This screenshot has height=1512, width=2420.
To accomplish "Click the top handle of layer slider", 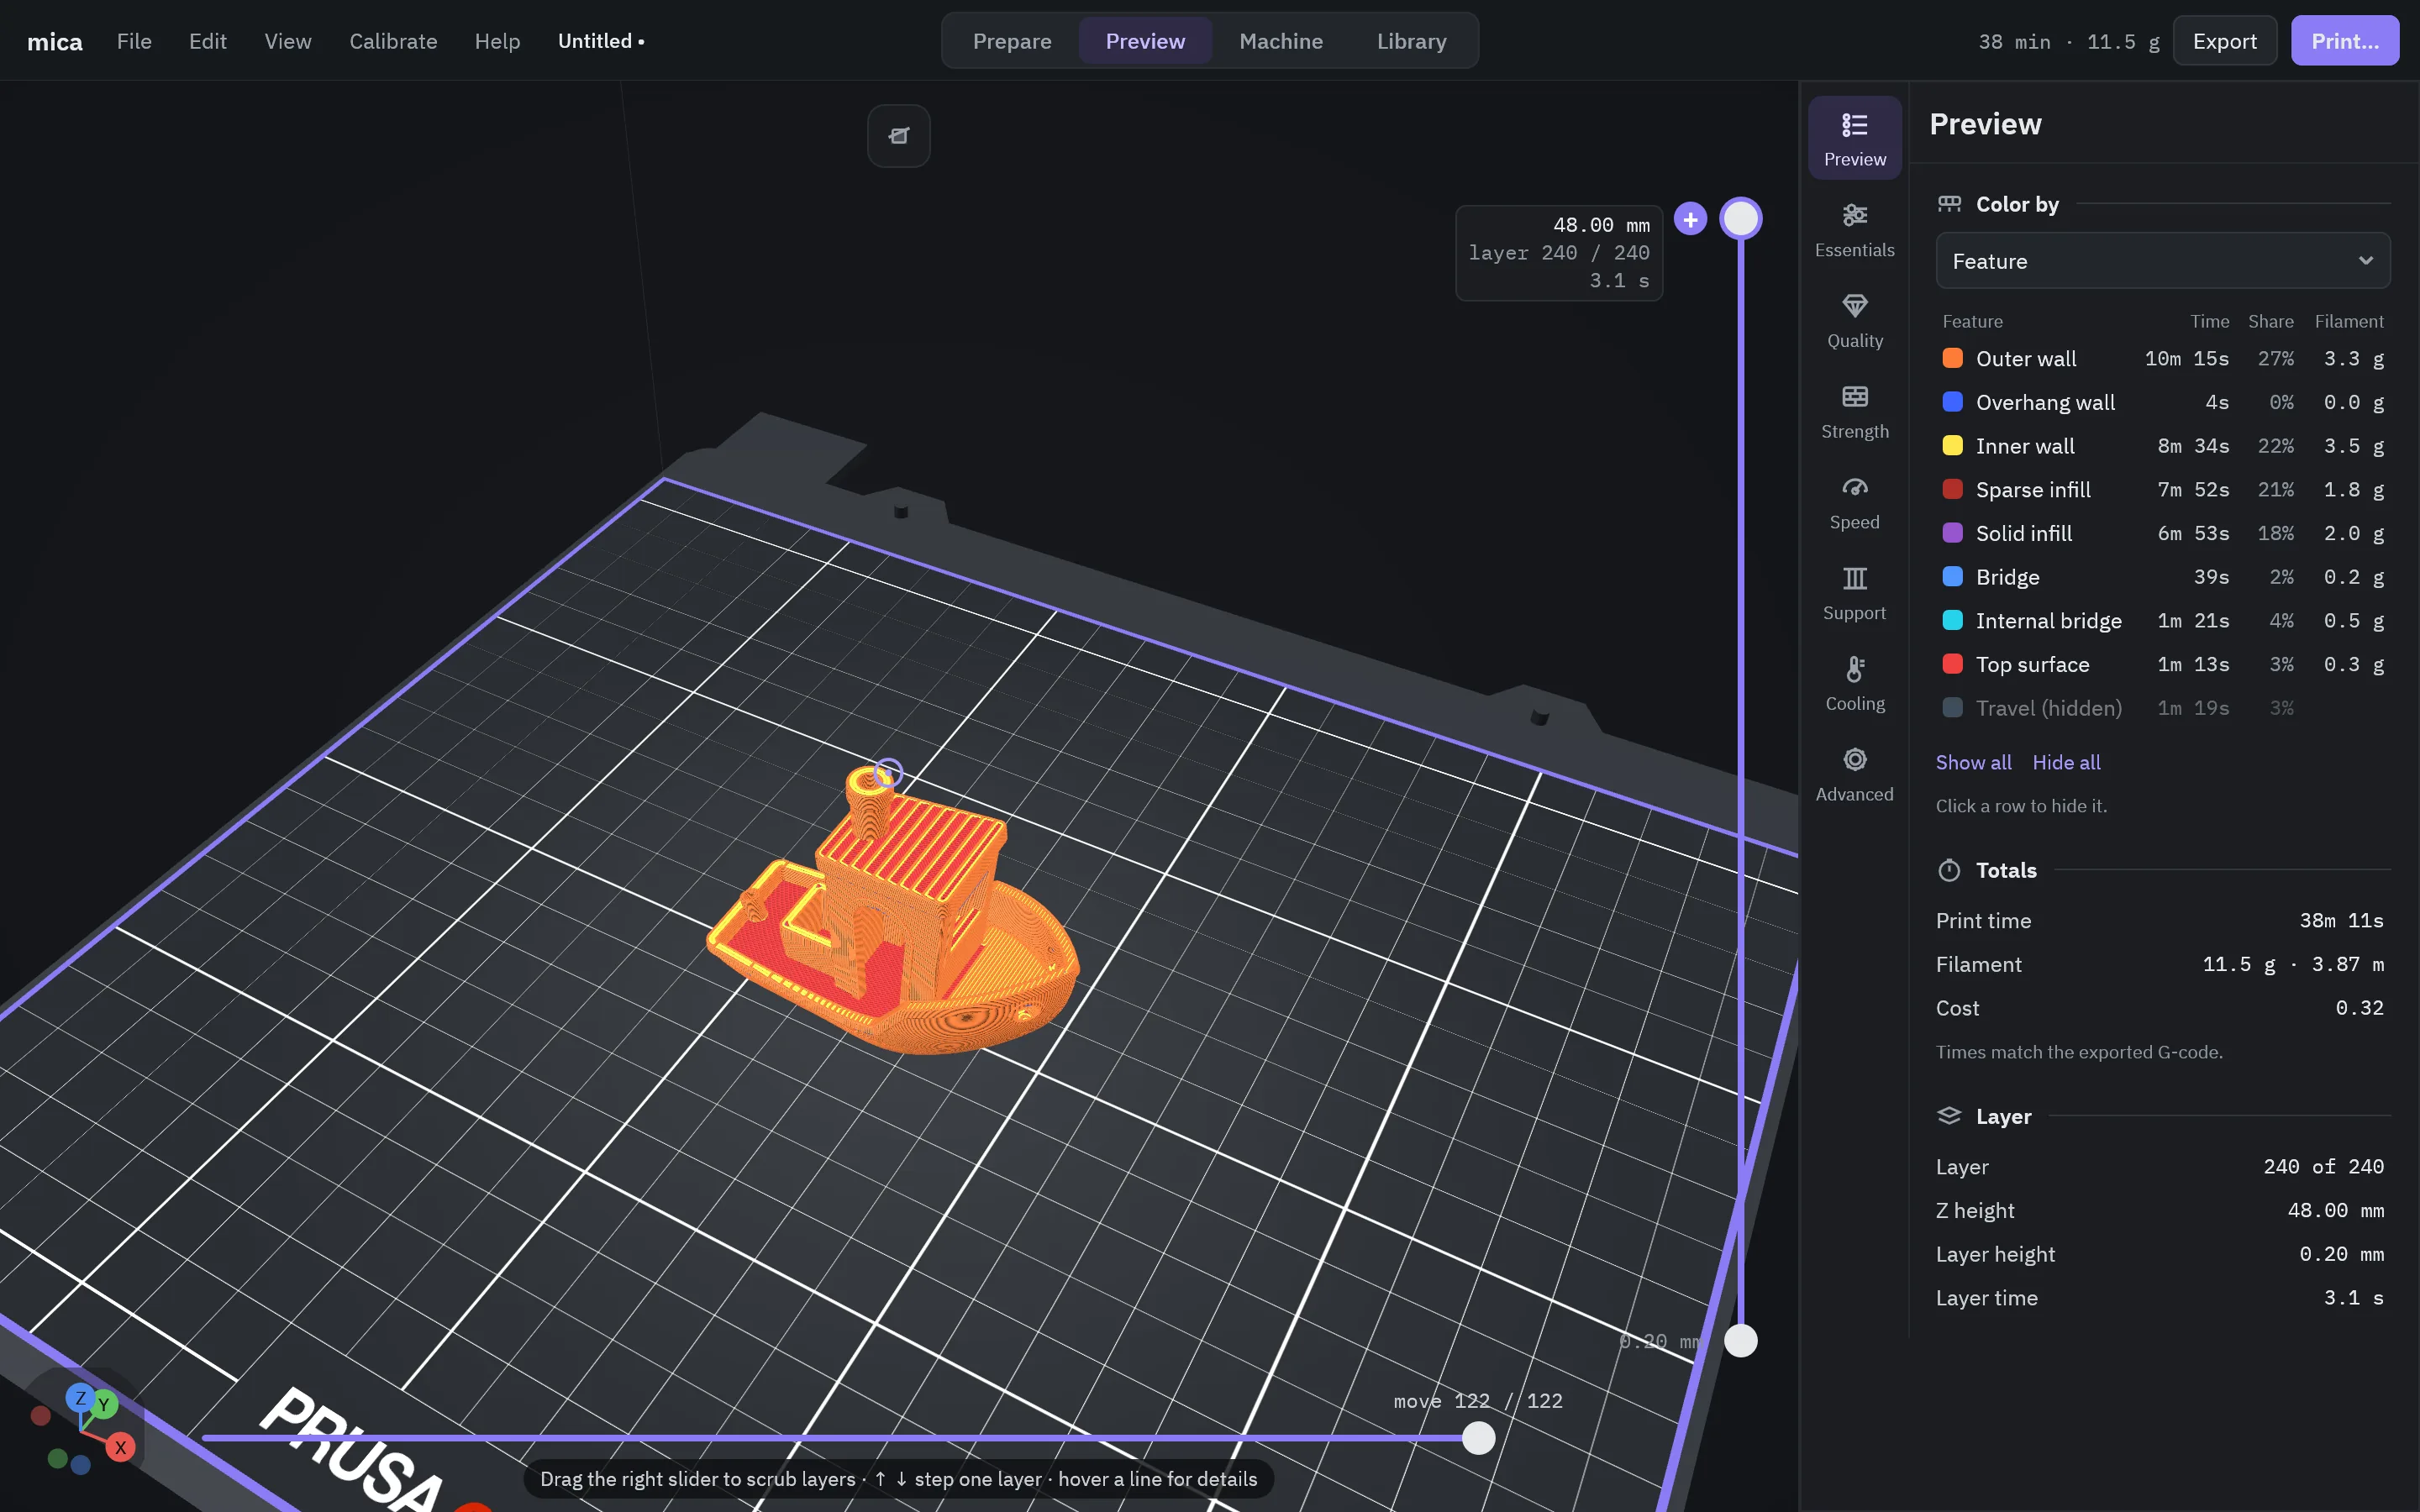I will click(x=1740, y=219).
